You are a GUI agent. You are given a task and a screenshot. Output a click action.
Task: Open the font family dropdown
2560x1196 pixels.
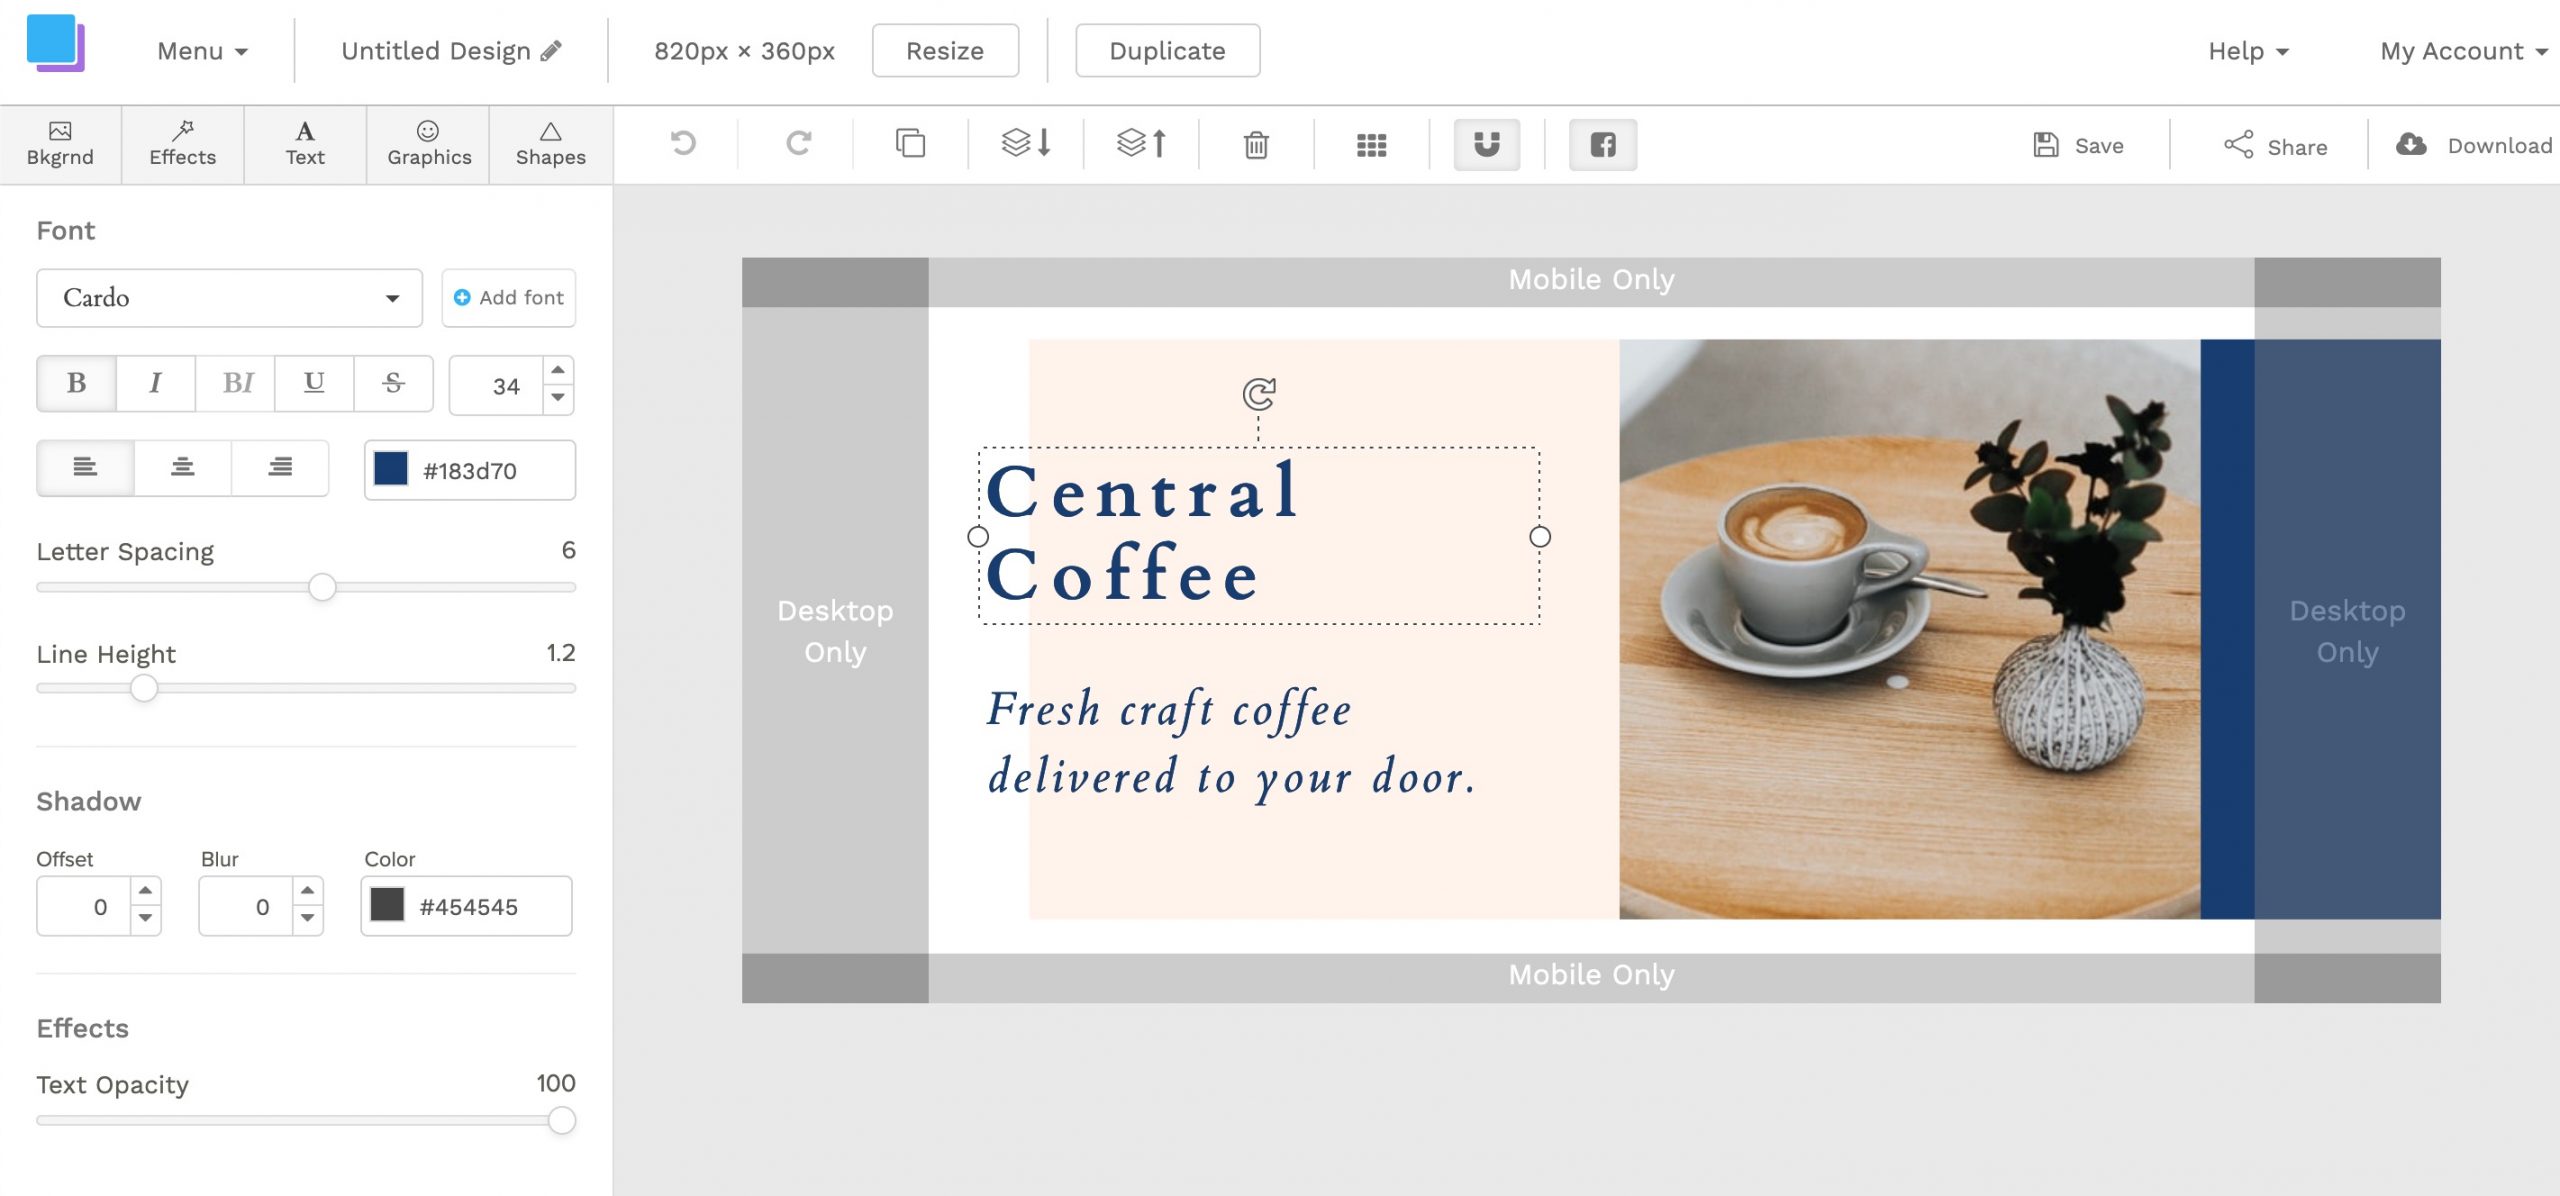[229, 297]
